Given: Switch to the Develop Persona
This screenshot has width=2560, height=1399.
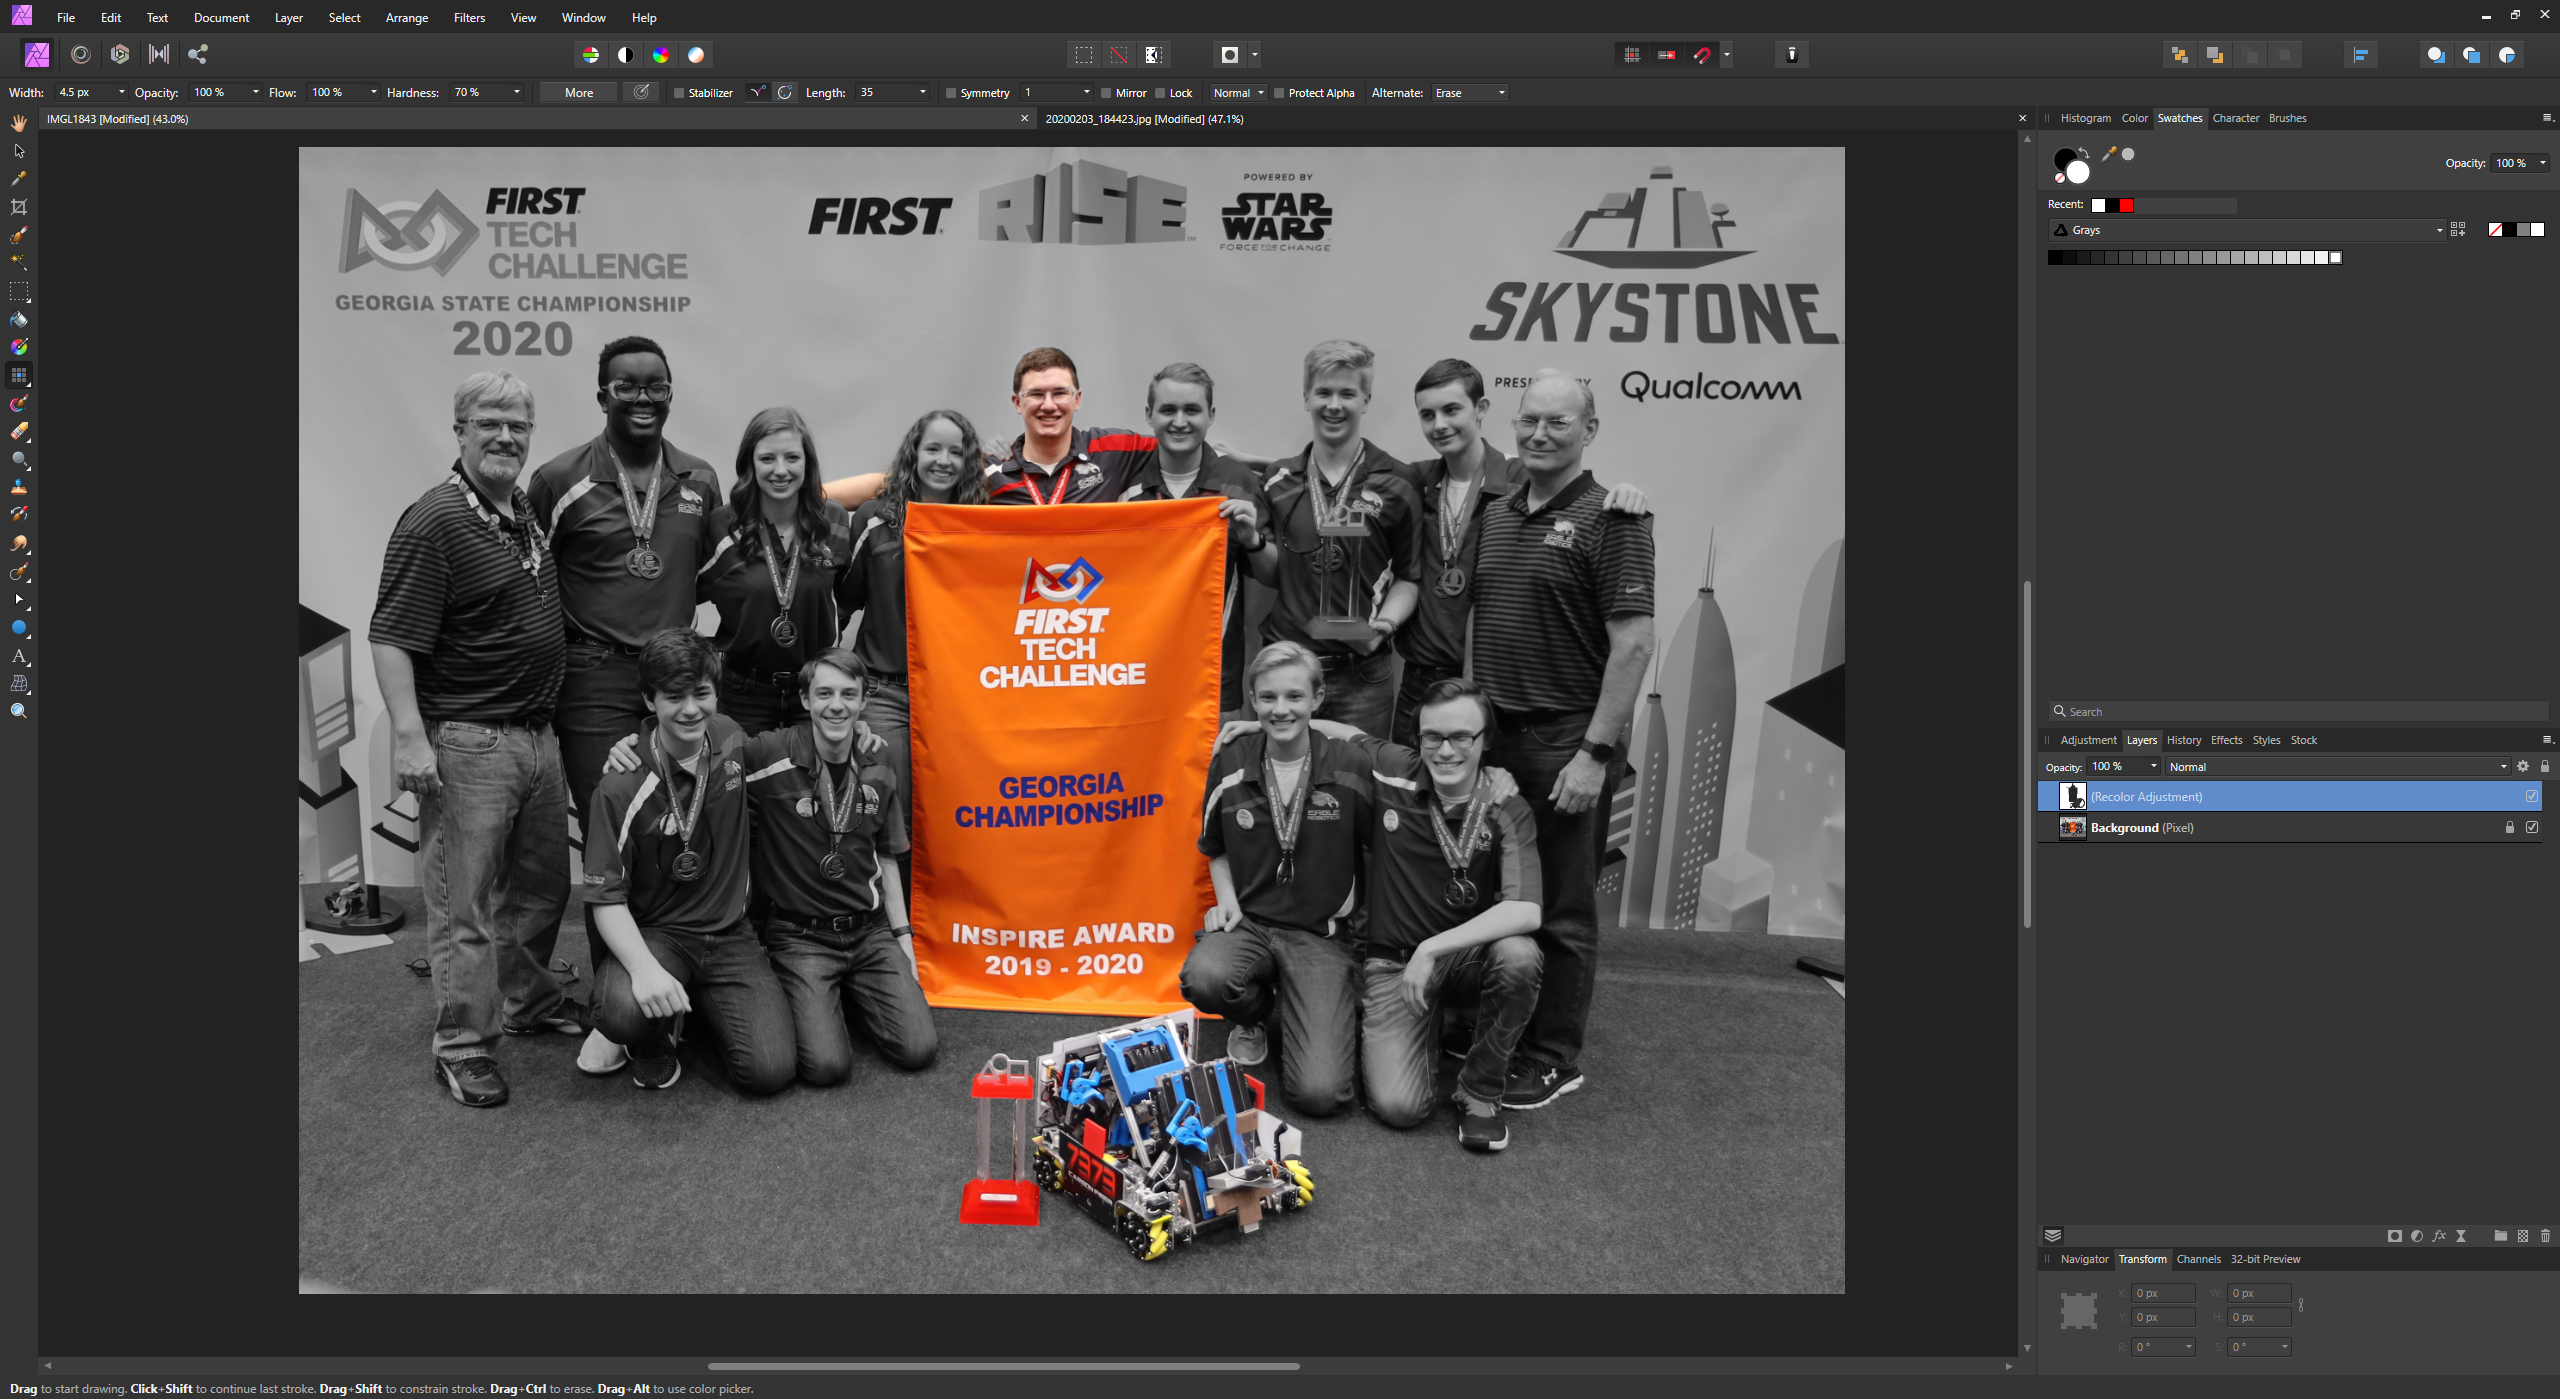Looking at the screenshot, I should 120,54.
